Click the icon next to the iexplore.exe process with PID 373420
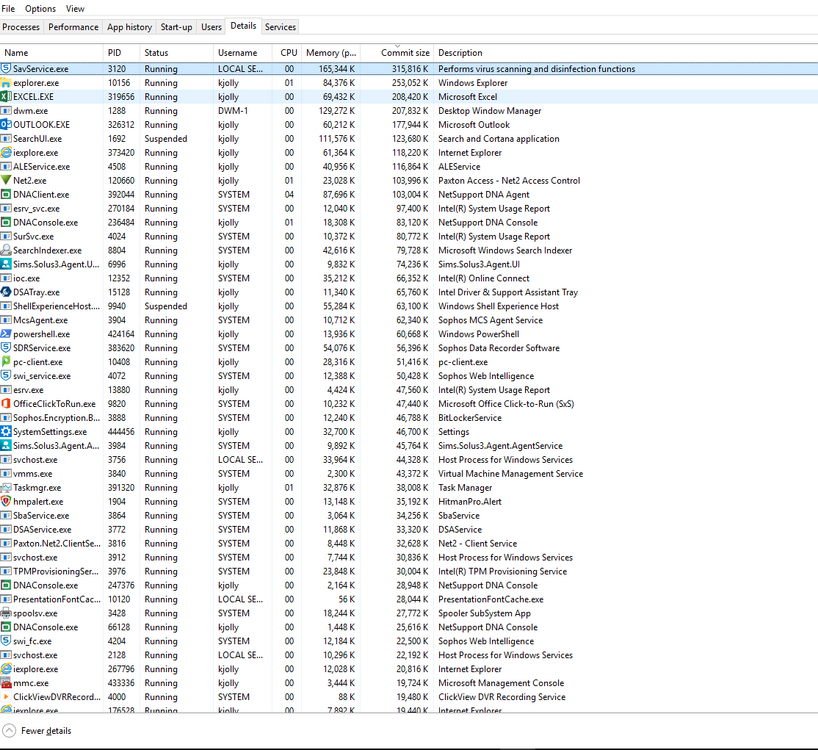818x750 pixels. tap(6, 153)
